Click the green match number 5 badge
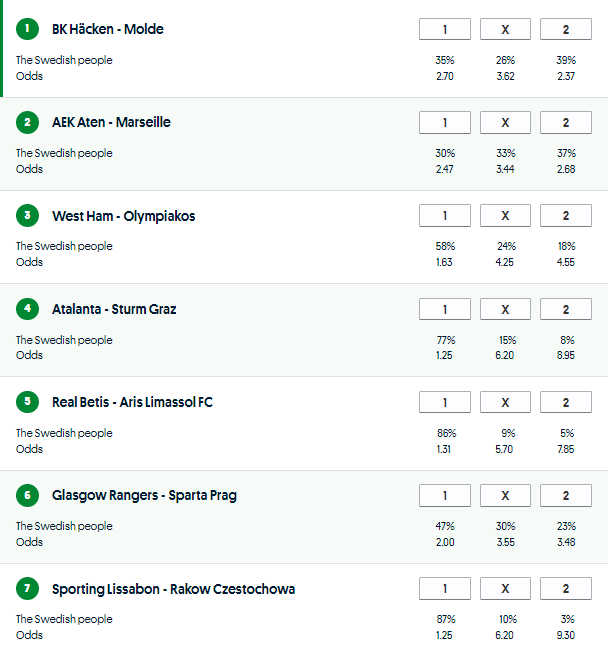 pos(27,402)
